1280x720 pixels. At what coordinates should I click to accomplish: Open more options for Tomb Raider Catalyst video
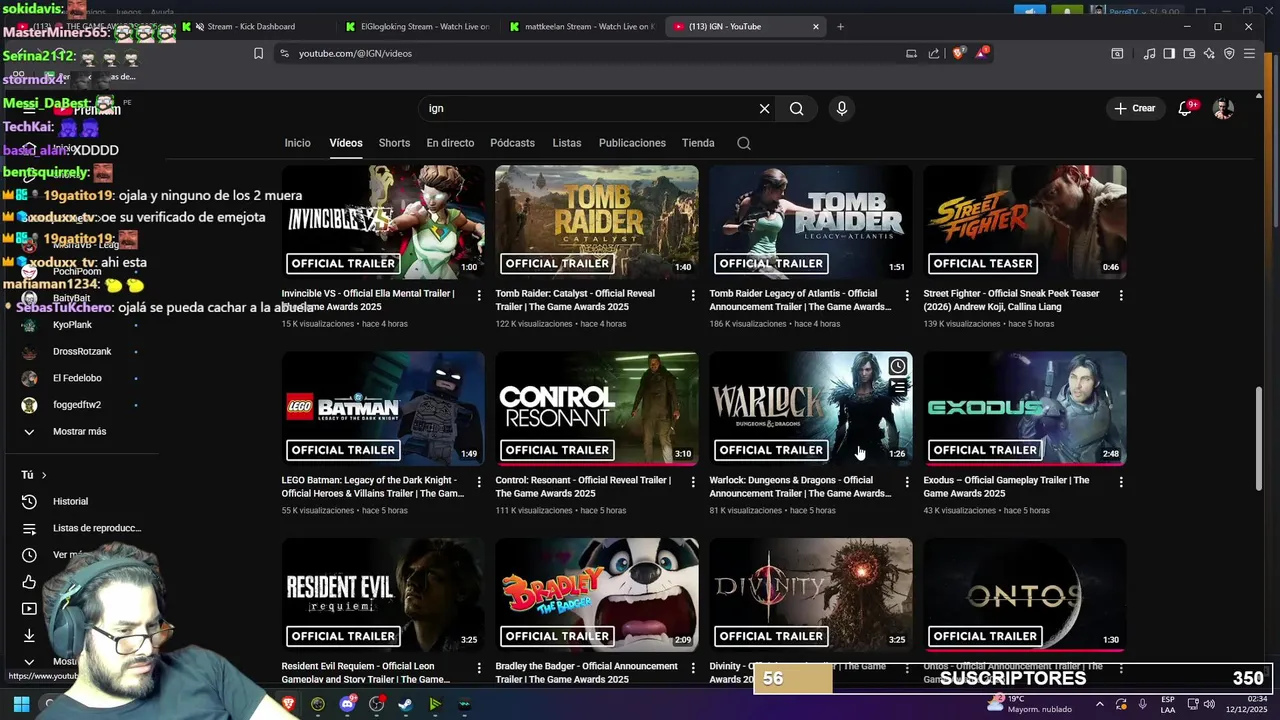tap(693, 295)
